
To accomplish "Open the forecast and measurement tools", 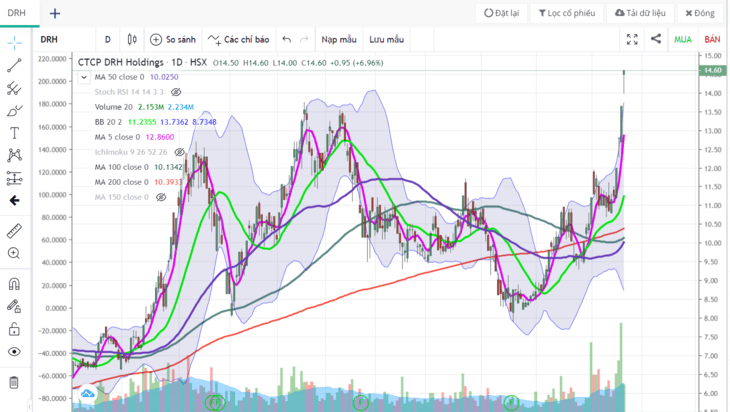I will 14,178.
